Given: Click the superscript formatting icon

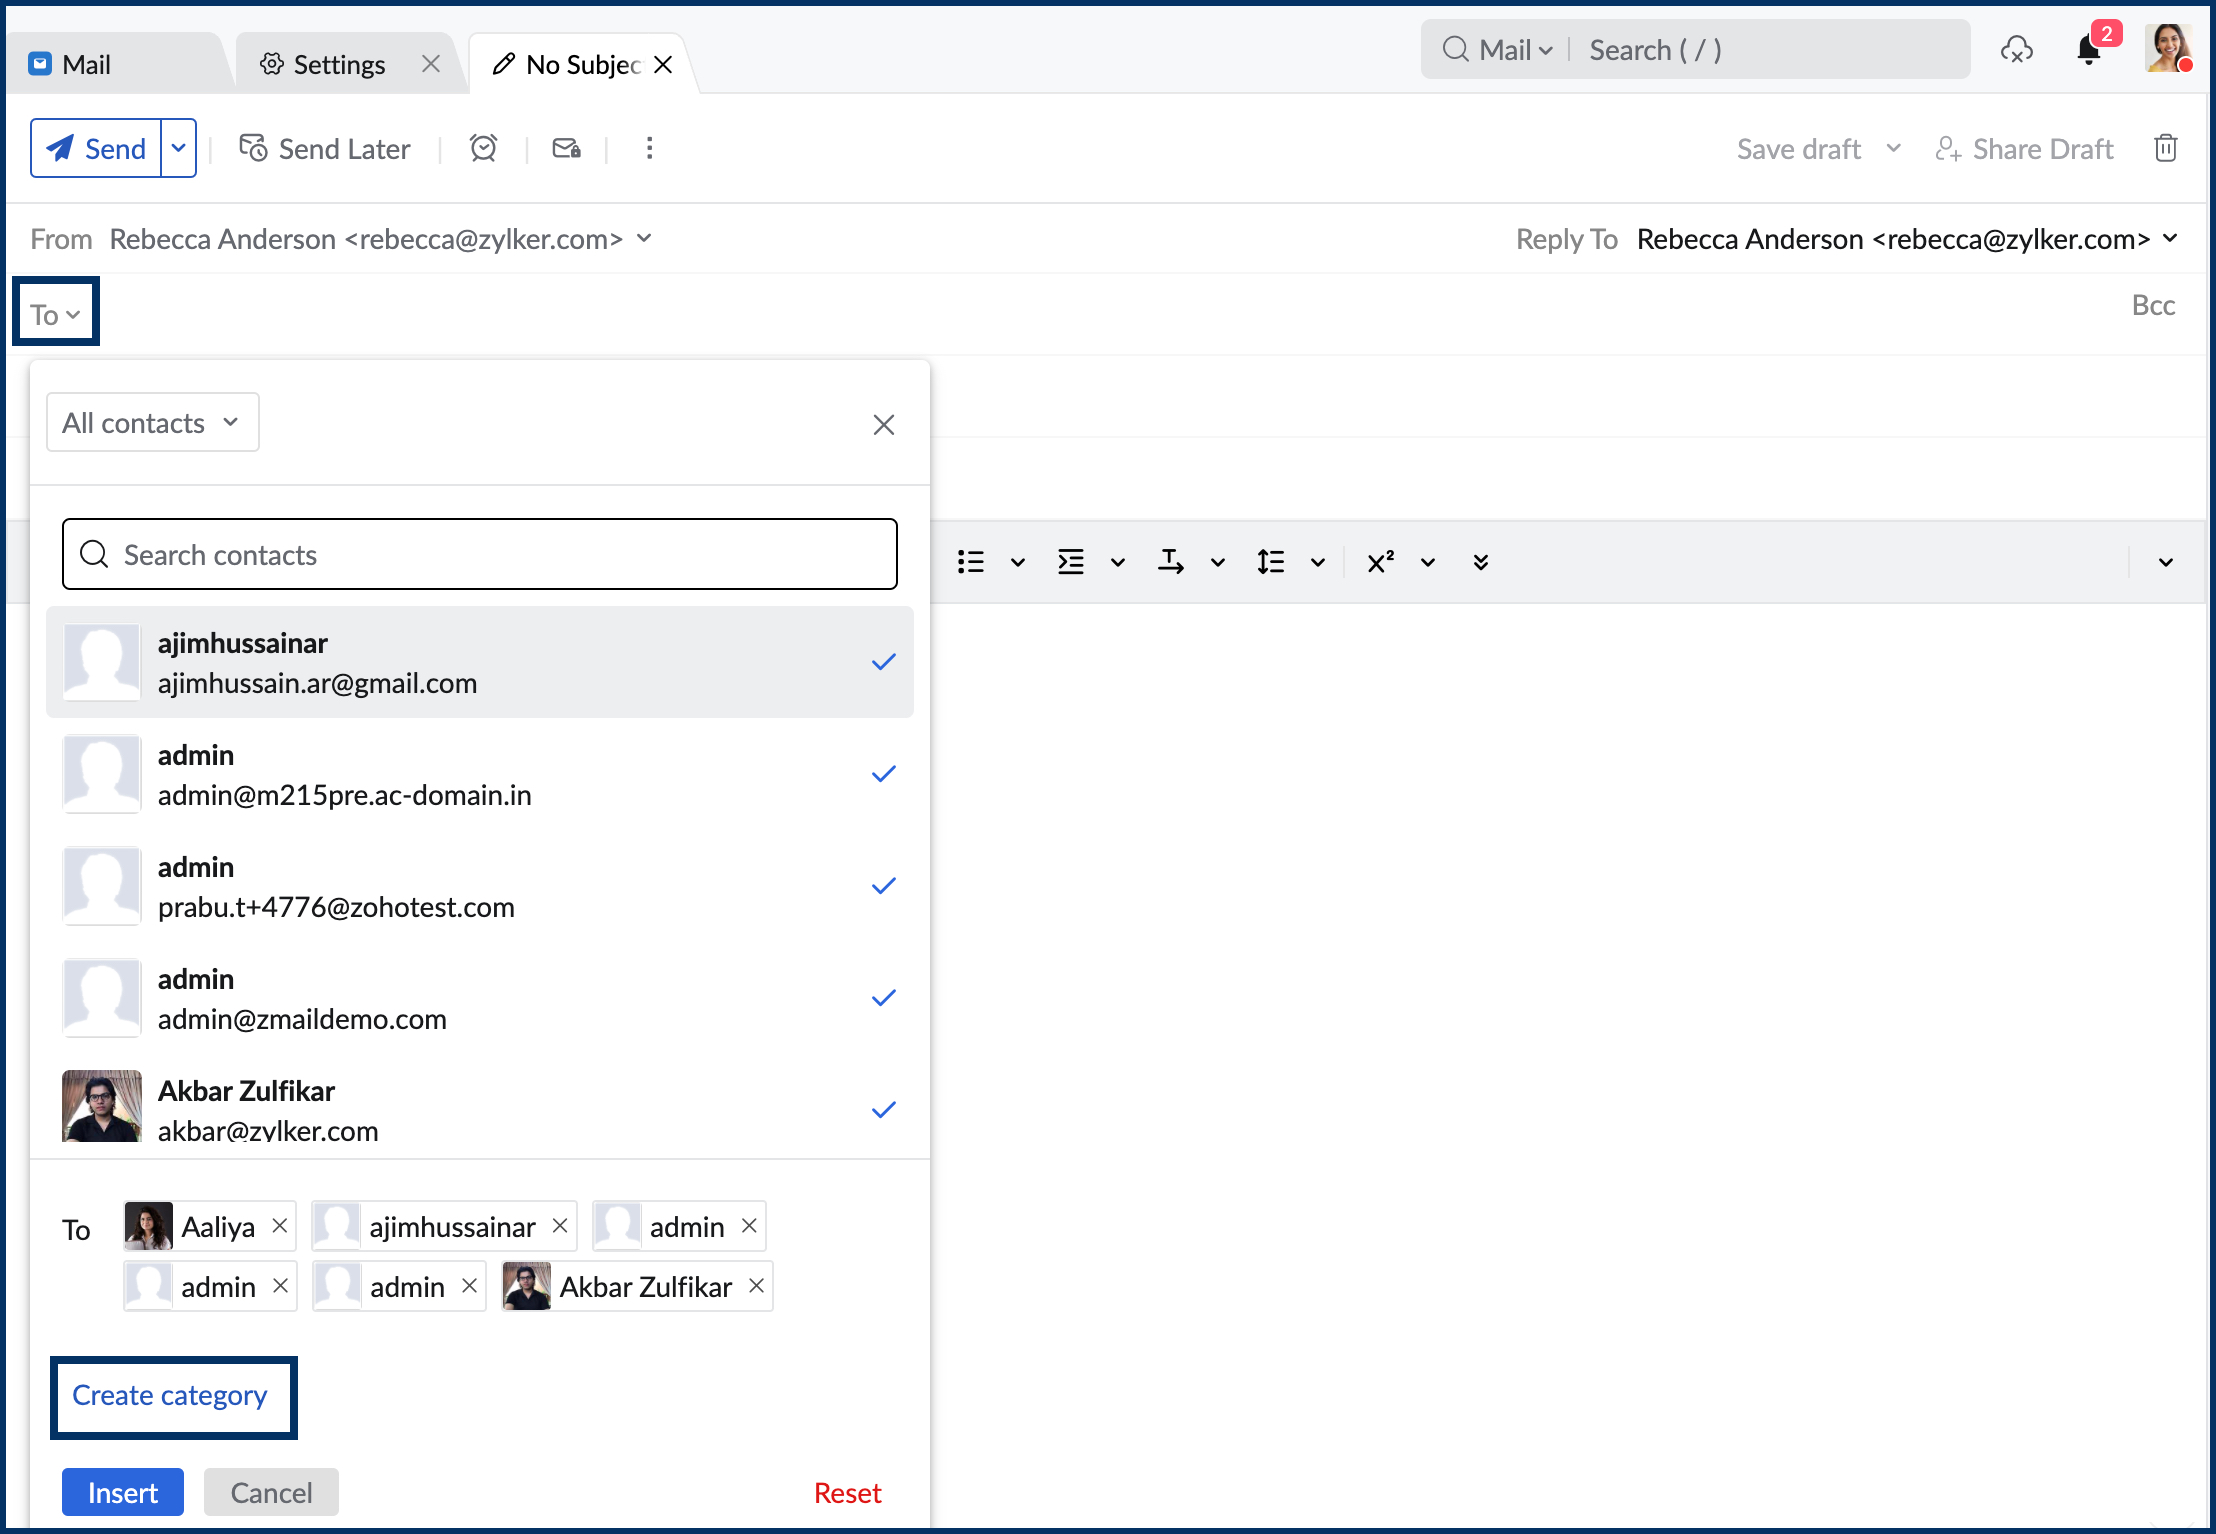Looking at the screenshot, I should click(1380, 562).
